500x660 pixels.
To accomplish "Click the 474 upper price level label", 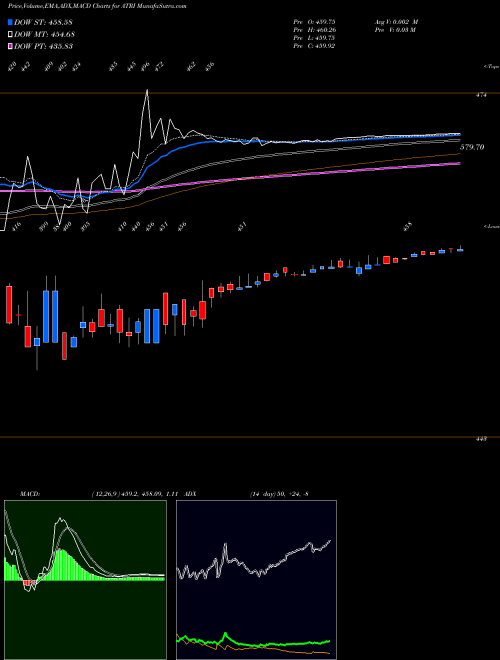I will pos(481,95).
